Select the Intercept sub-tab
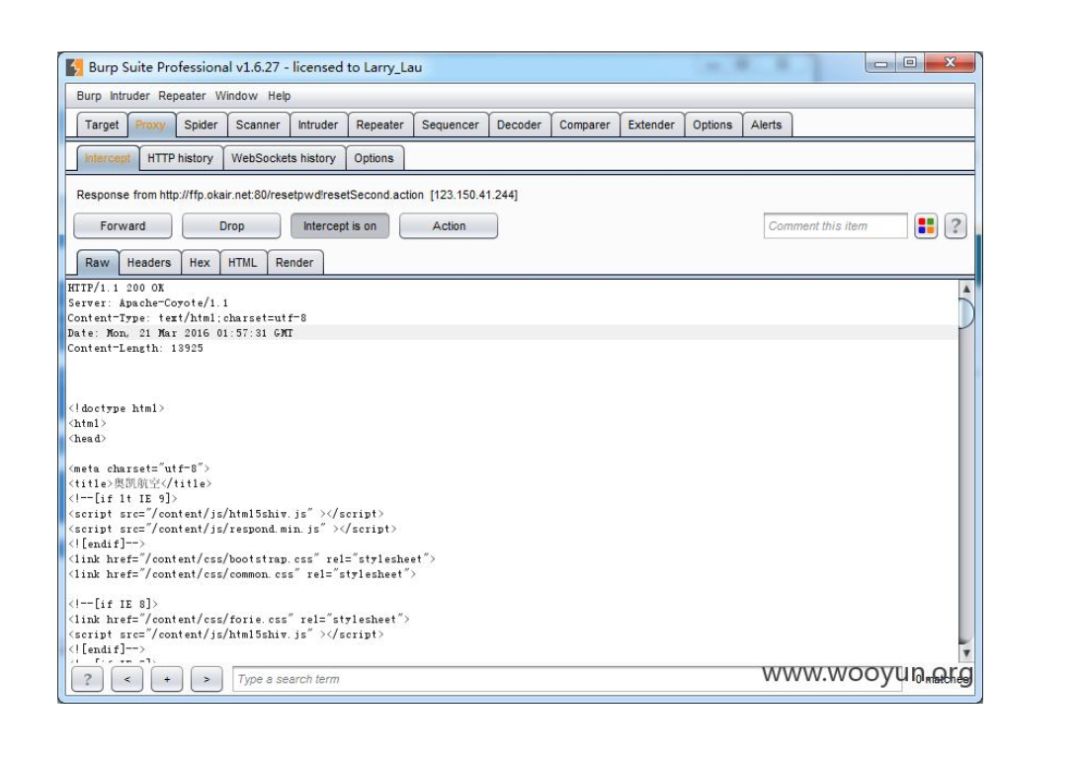The width and height of the screenshot is (1080, 762). pos(107,158)
